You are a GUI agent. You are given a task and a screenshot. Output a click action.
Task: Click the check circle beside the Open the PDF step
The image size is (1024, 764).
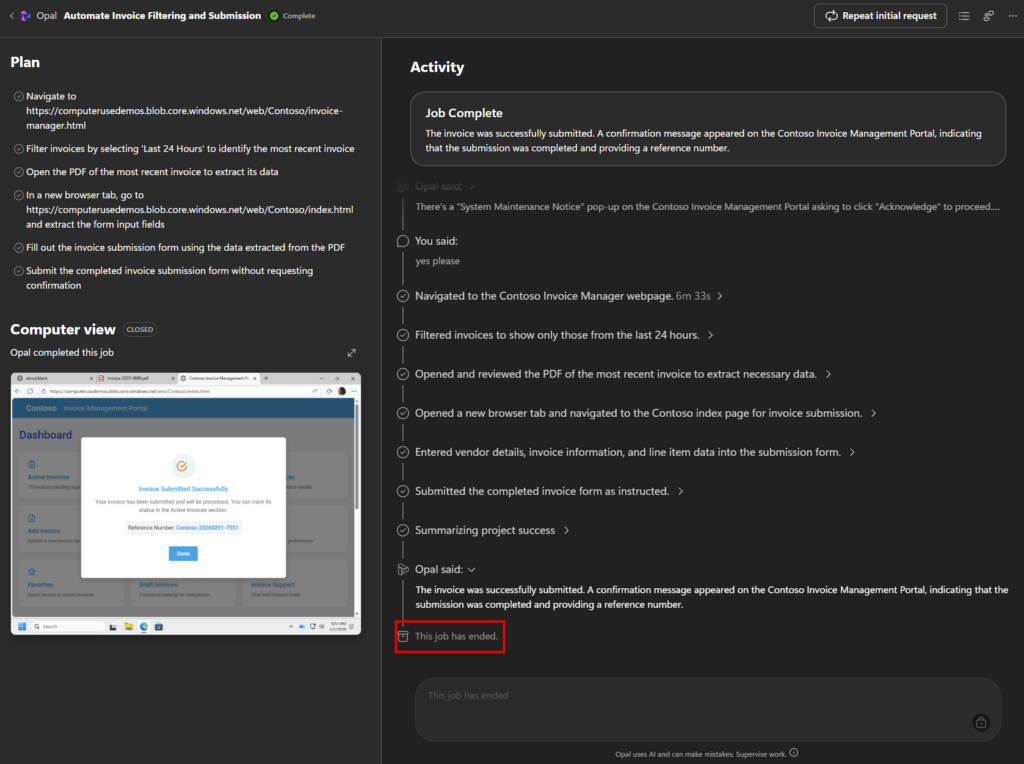[19, 172]
